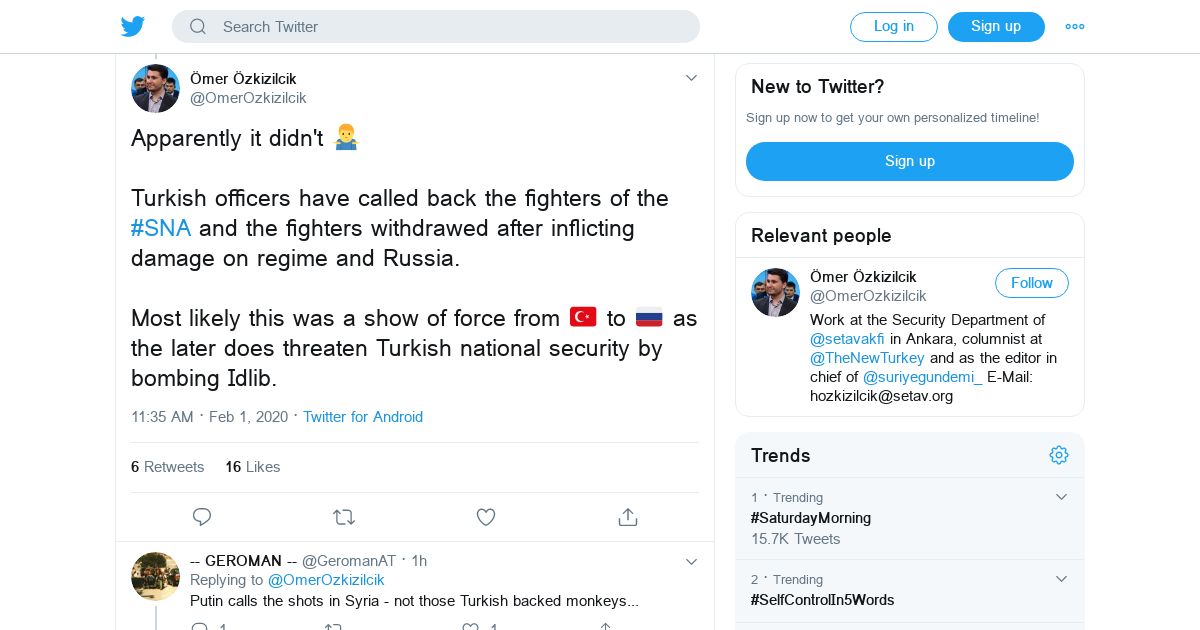This screenshot has width=1200, height=630.
Task: Open Trends settings gear
Action: (1059, 455)
